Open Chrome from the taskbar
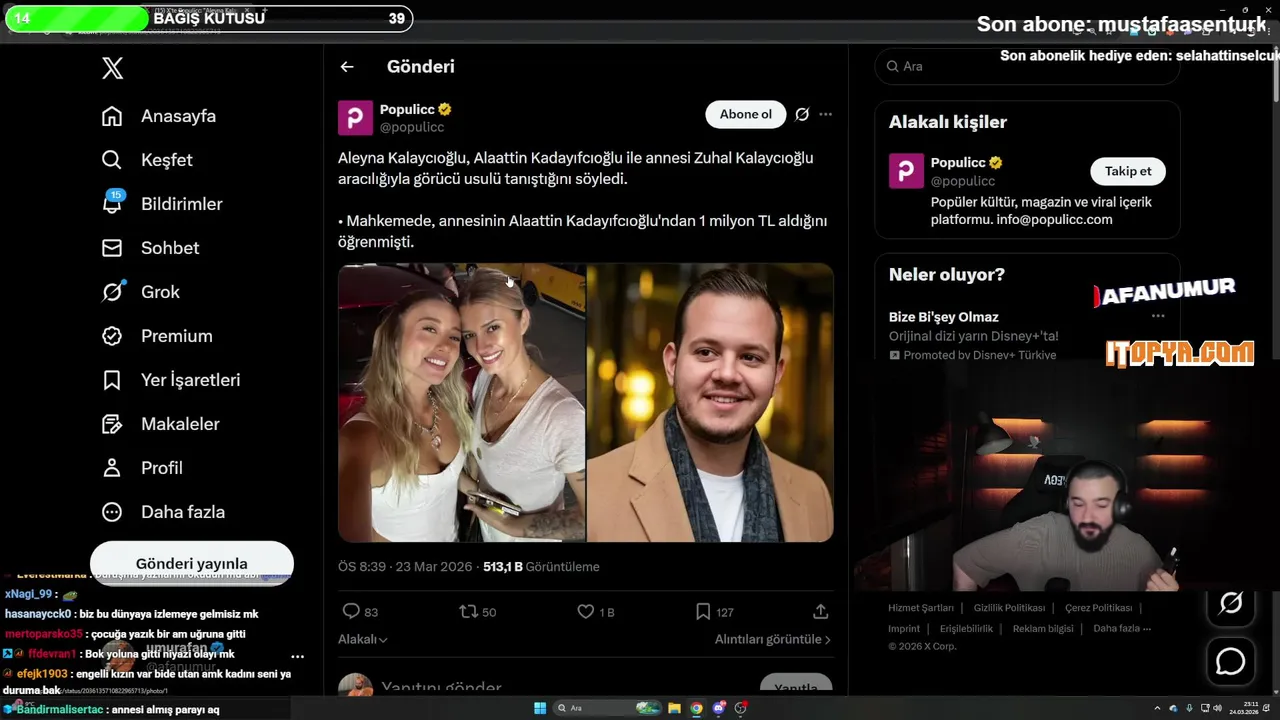This screenshot has width=1280, height=720. point(696,708)
